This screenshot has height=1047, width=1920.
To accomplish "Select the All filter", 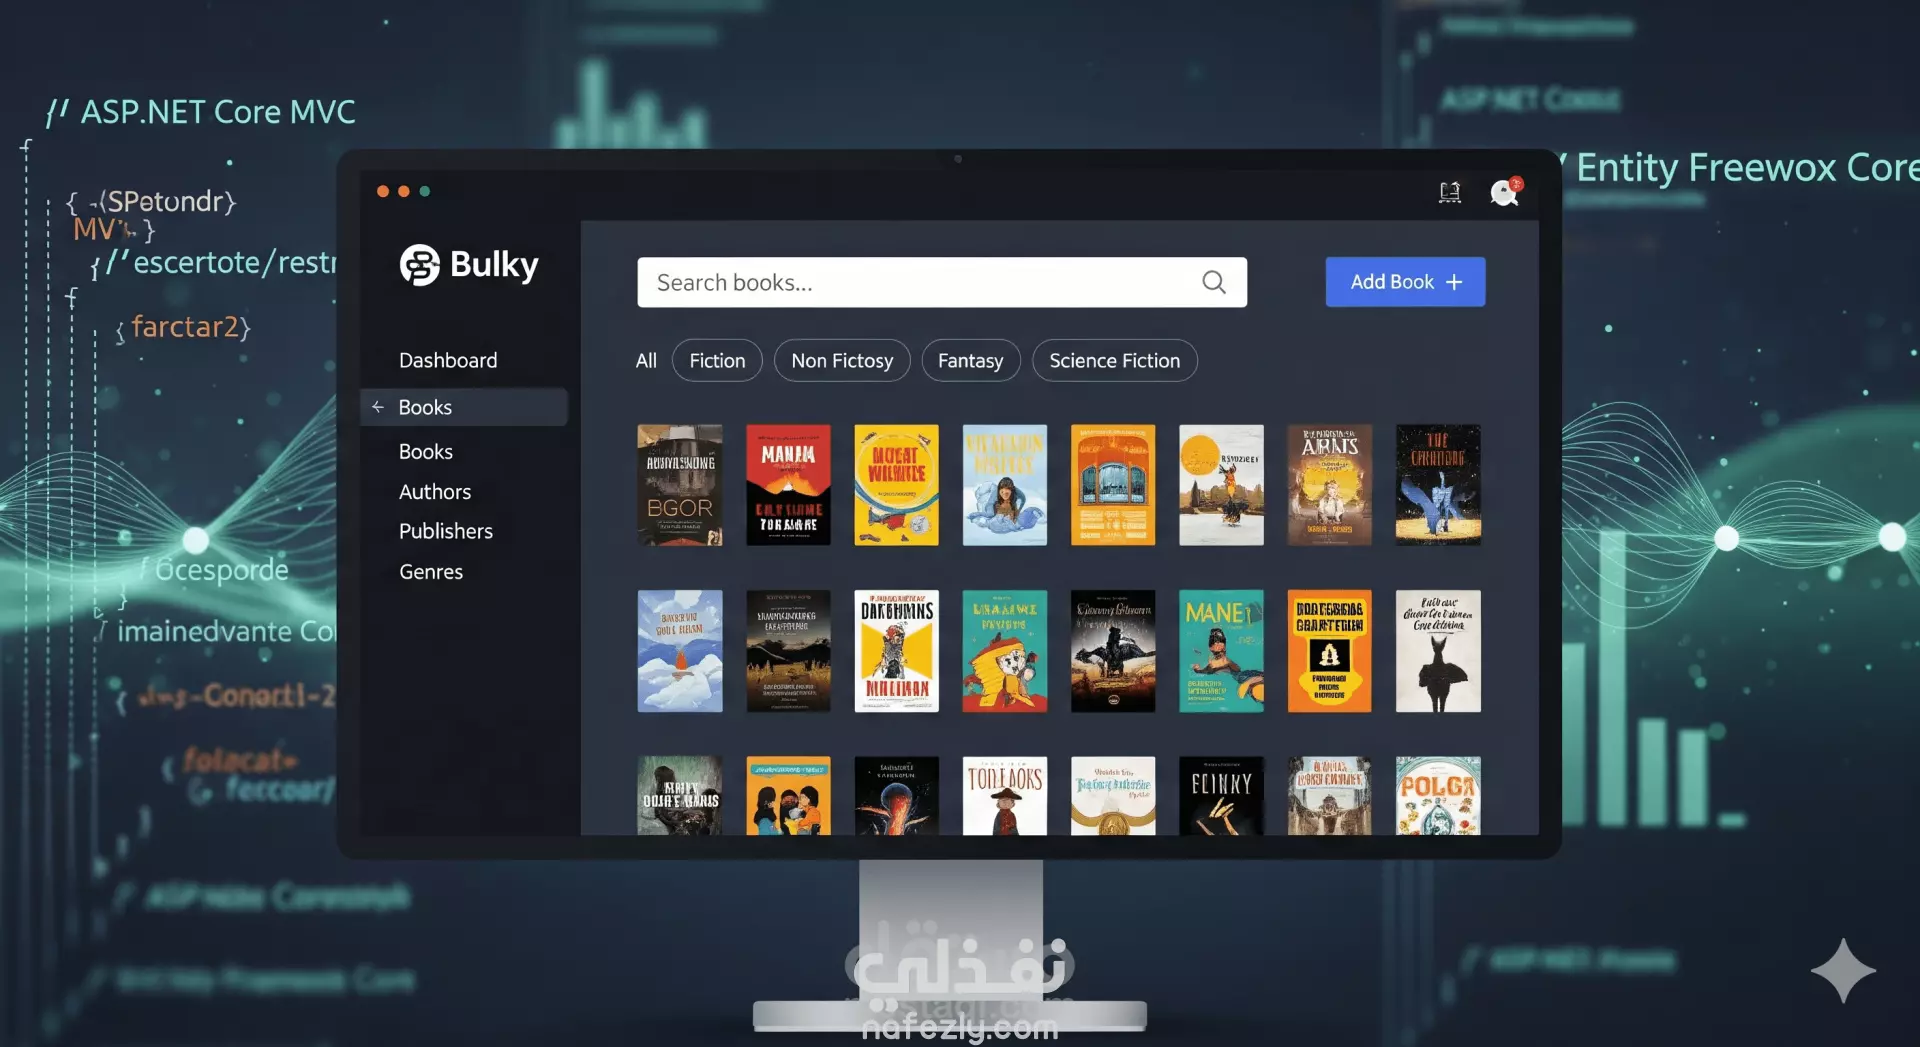I will pyautogui.click(x=646, y=361).
